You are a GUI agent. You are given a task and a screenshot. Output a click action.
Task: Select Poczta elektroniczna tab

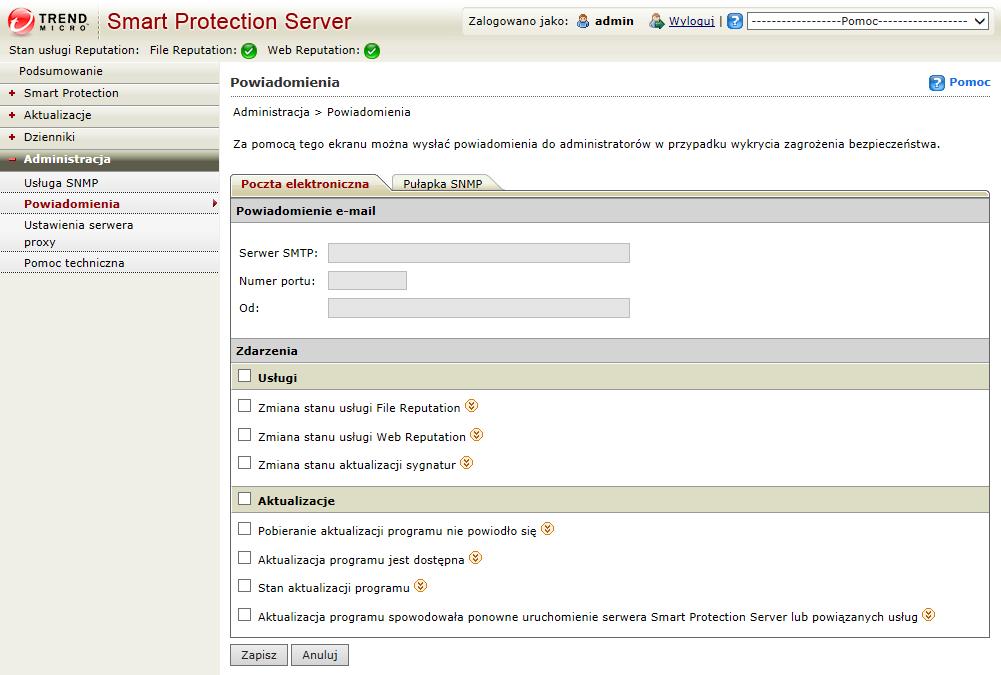point(305,184)
